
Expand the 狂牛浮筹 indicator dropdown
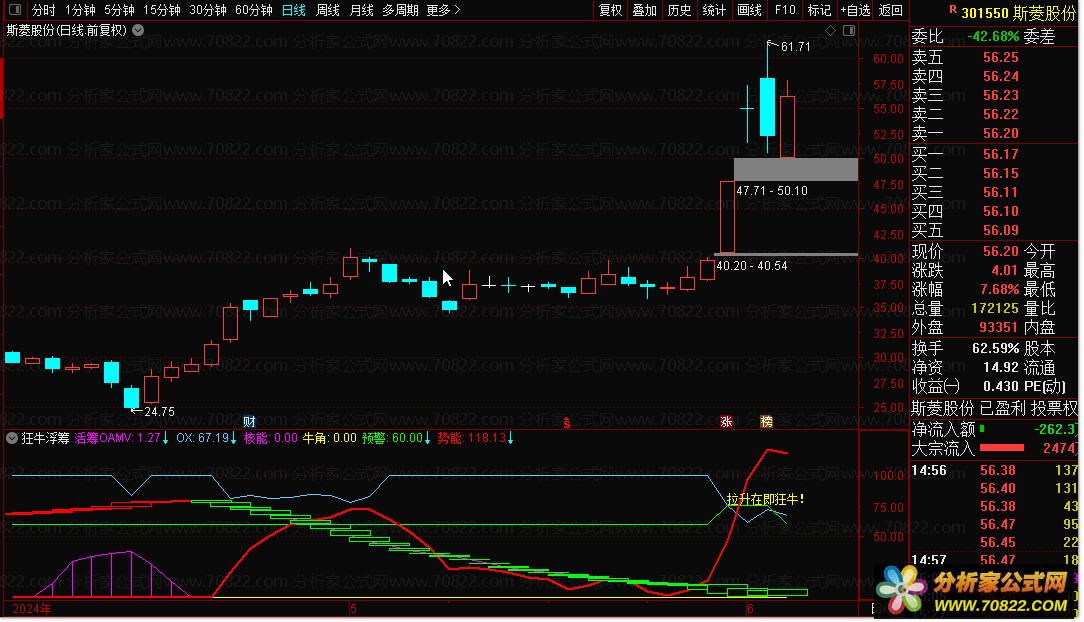[12, 437]
